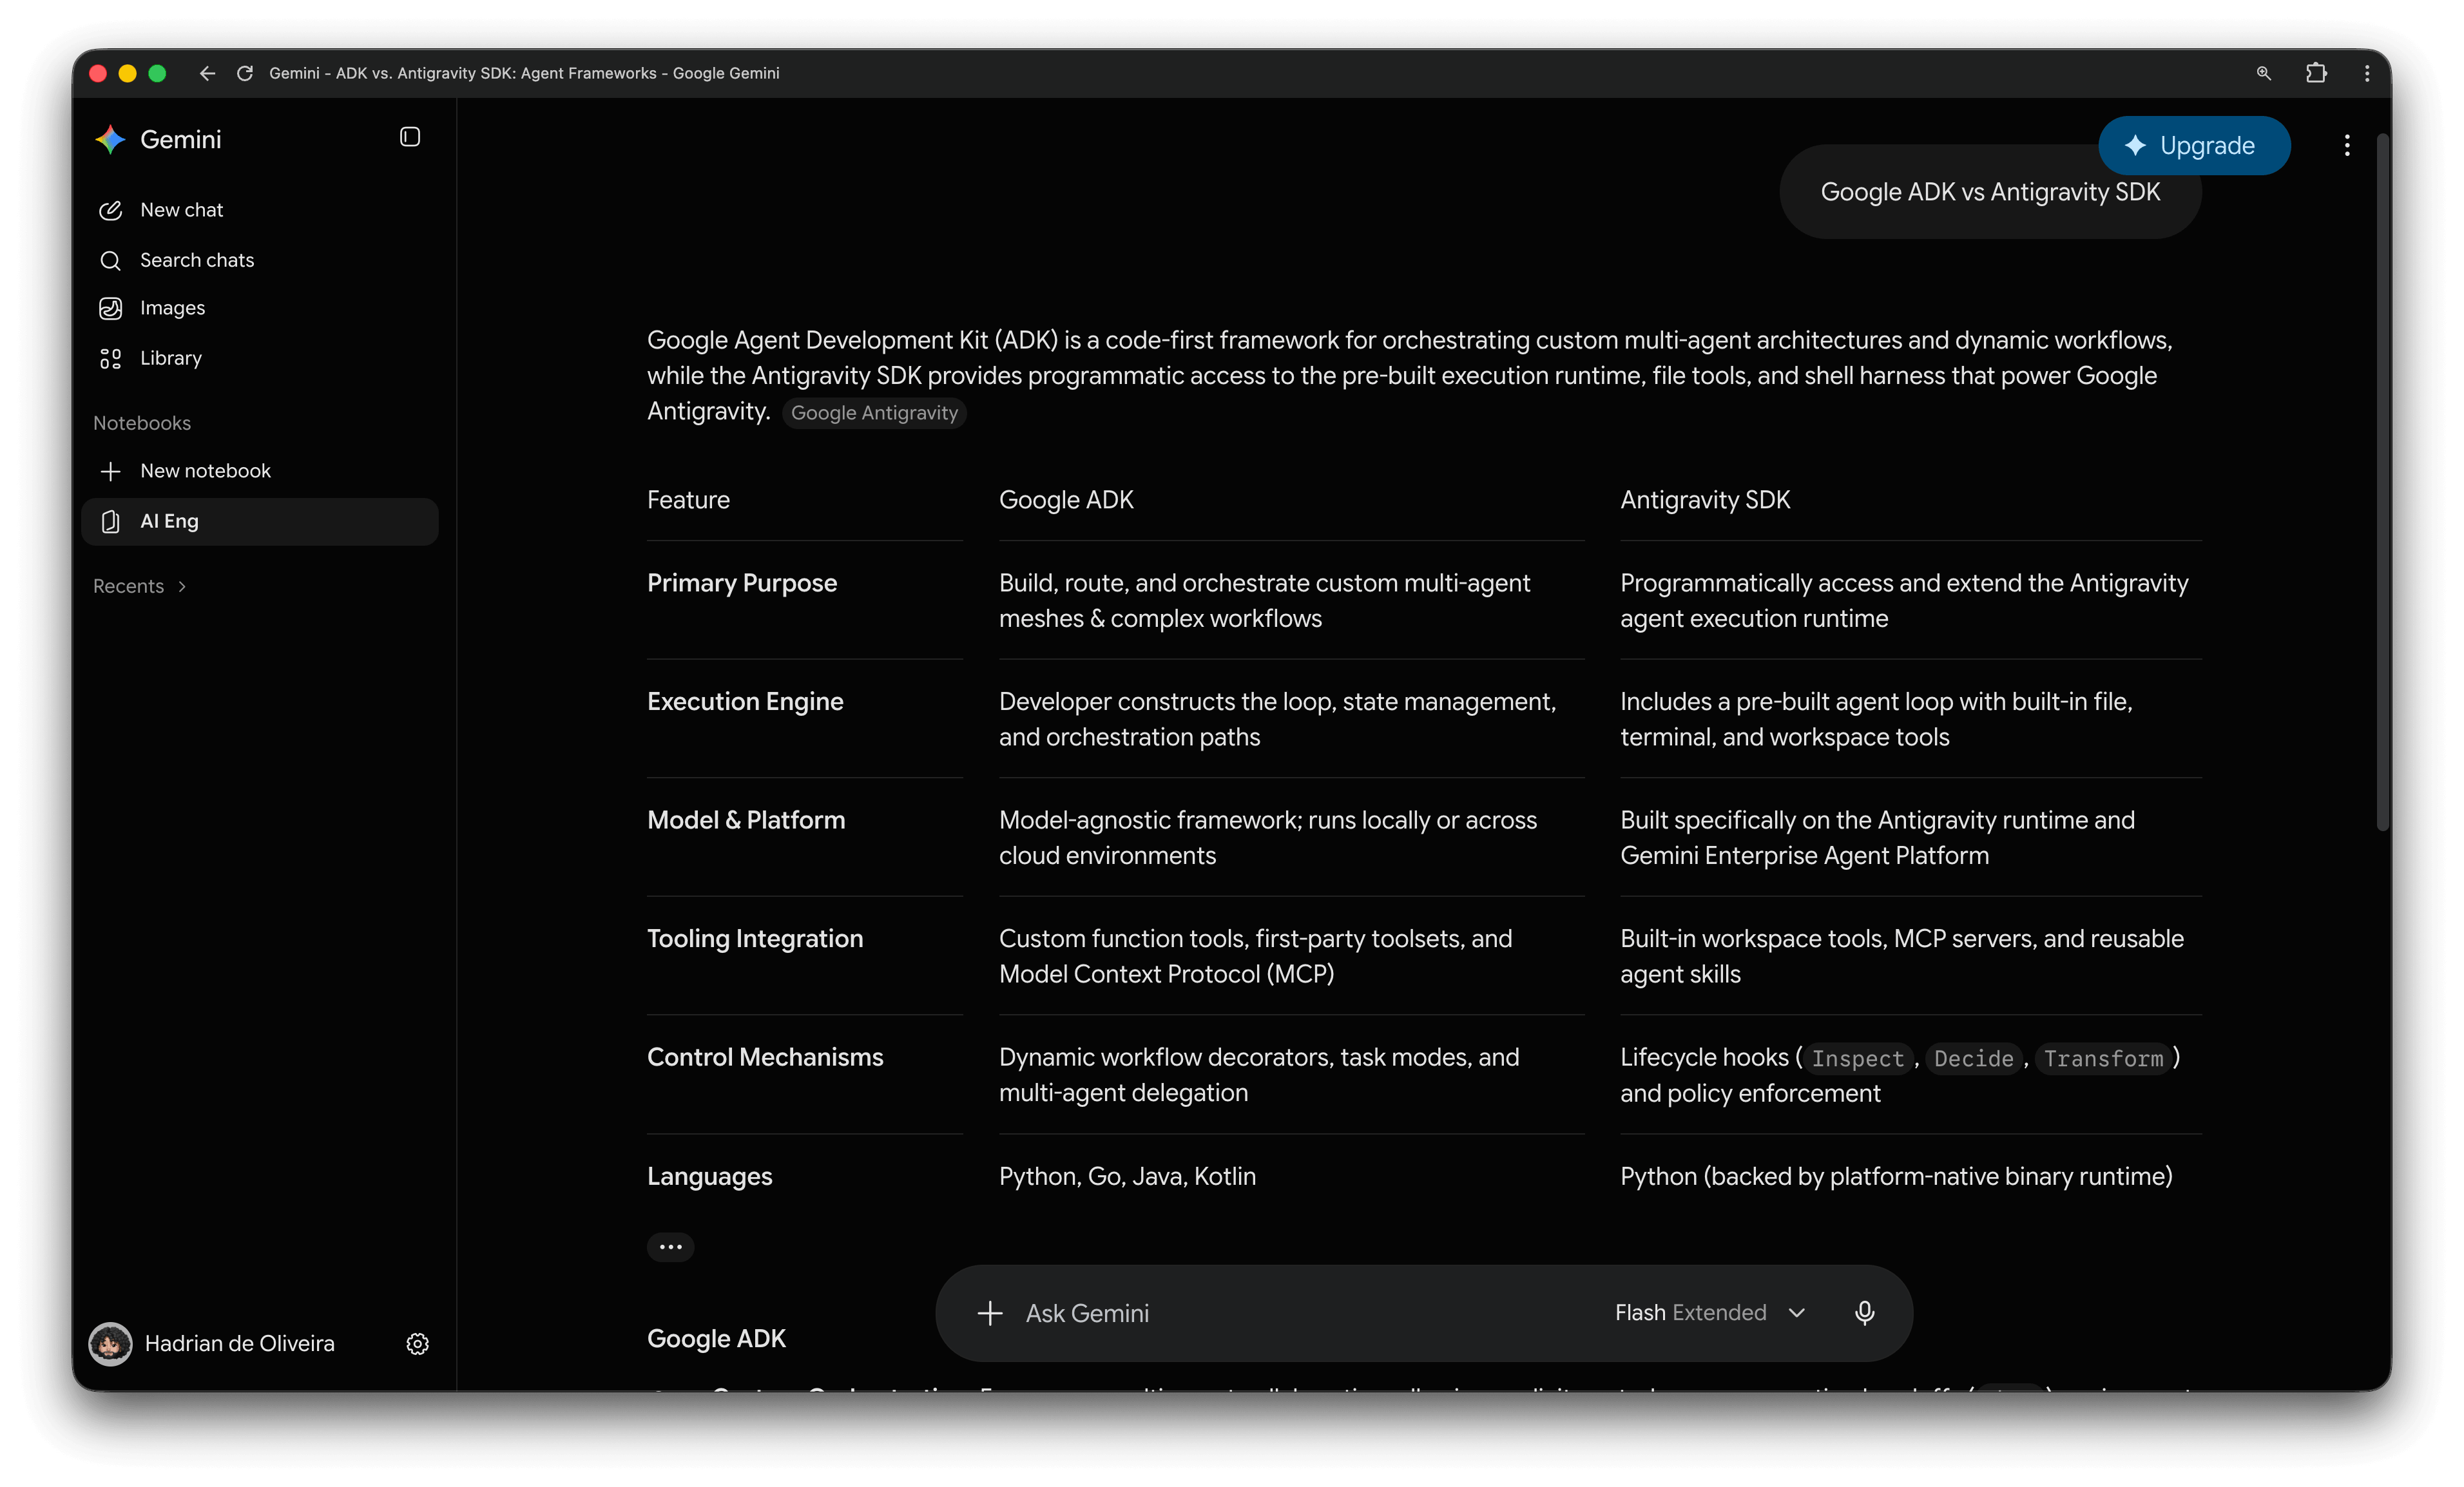Click the 'Execution Engine' row label
Screen dimensions: 2464x1487
(x=745, y=701)
